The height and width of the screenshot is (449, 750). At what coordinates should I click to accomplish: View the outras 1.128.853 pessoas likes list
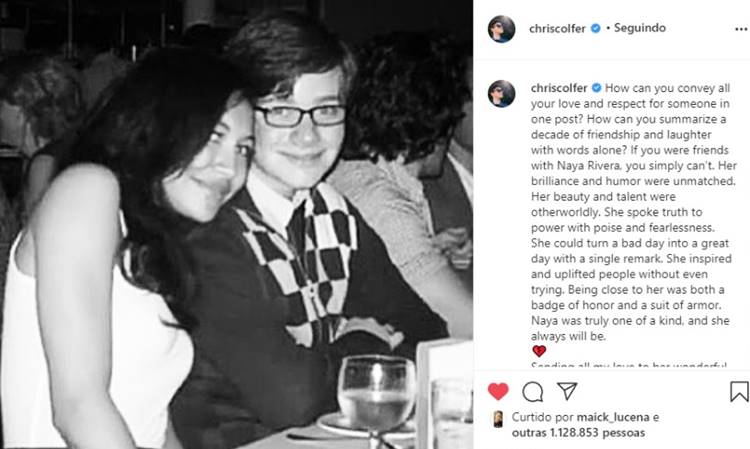coord(578,433)
